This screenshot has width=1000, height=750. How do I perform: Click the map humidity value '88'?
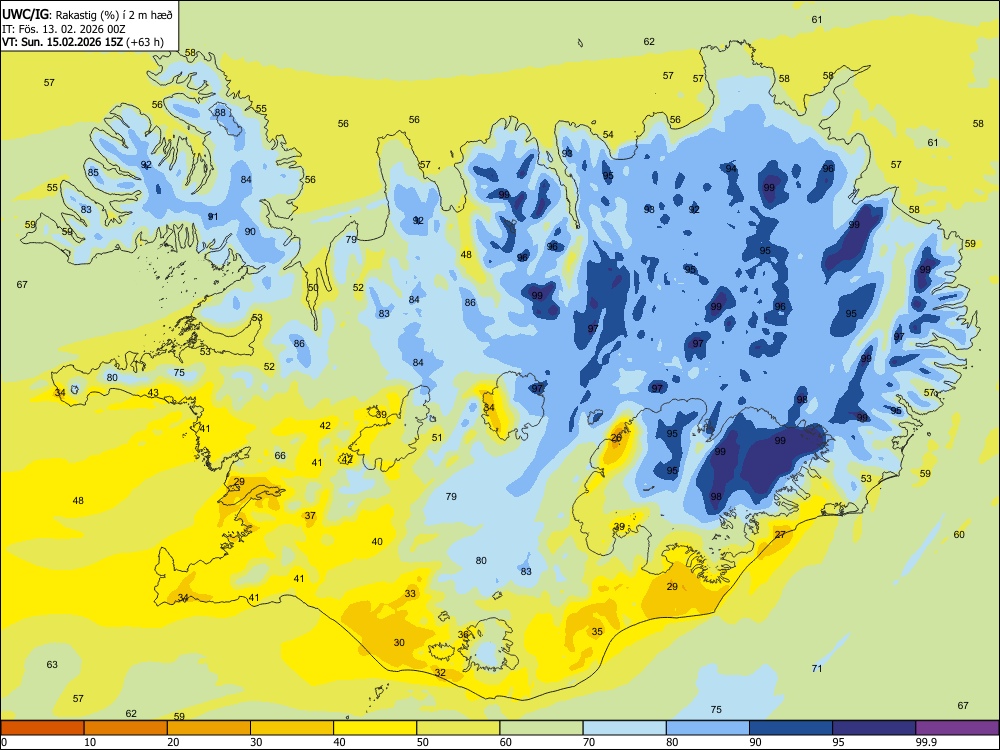click(220, 113)
